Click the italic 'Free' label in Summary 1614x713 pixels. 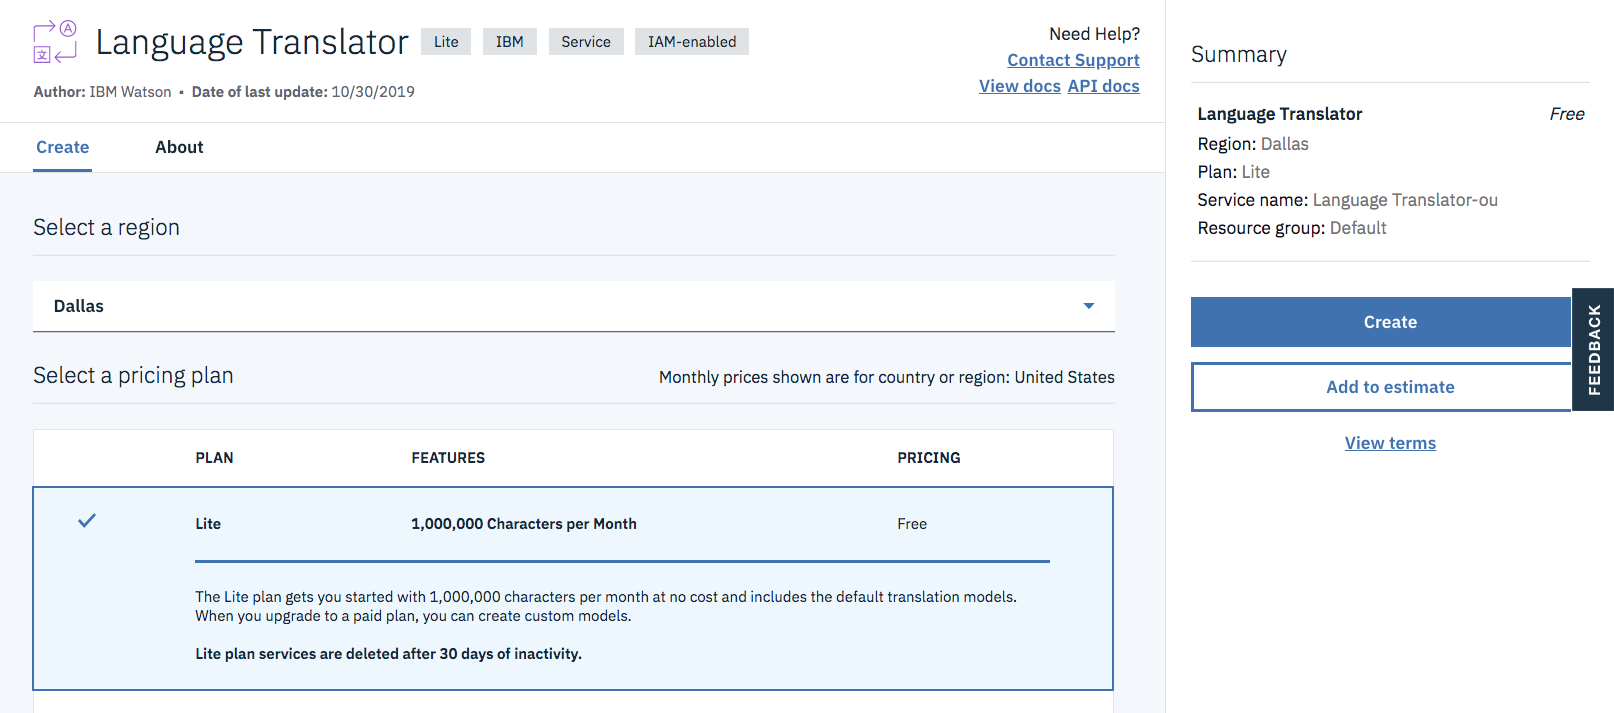coord(1567,114)
